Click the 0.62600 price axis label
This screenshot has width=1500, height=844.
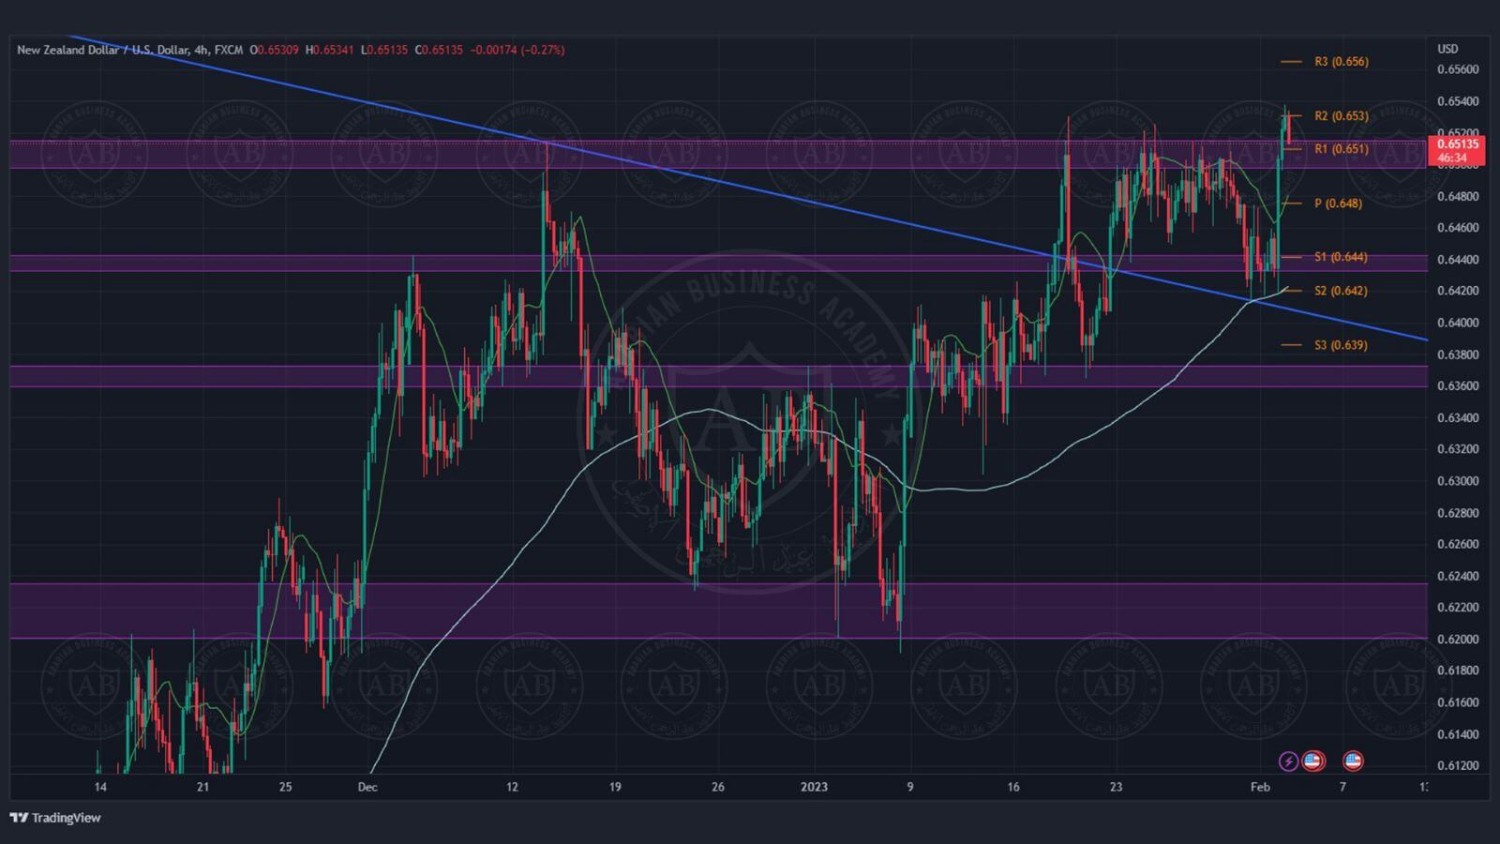coord(1457,545)
